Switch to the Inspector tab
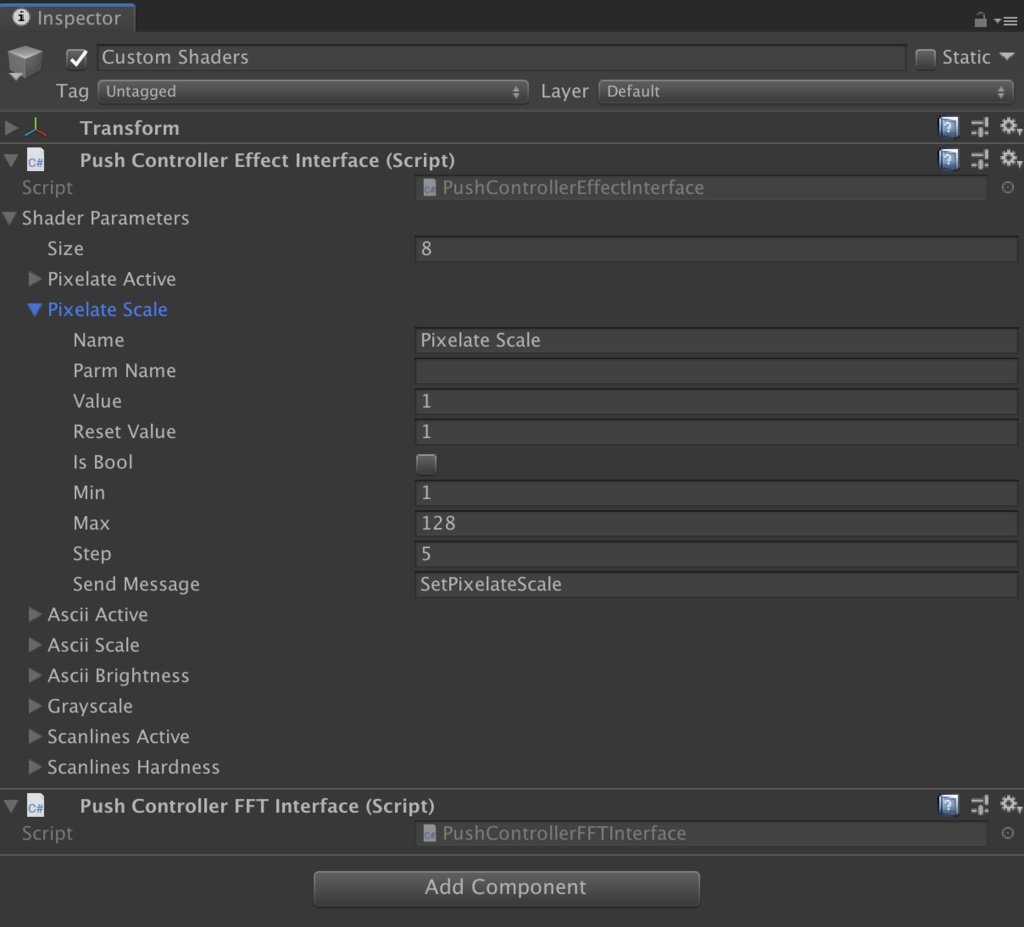This screenshot has height=927, width=1024. pos(67,17)
